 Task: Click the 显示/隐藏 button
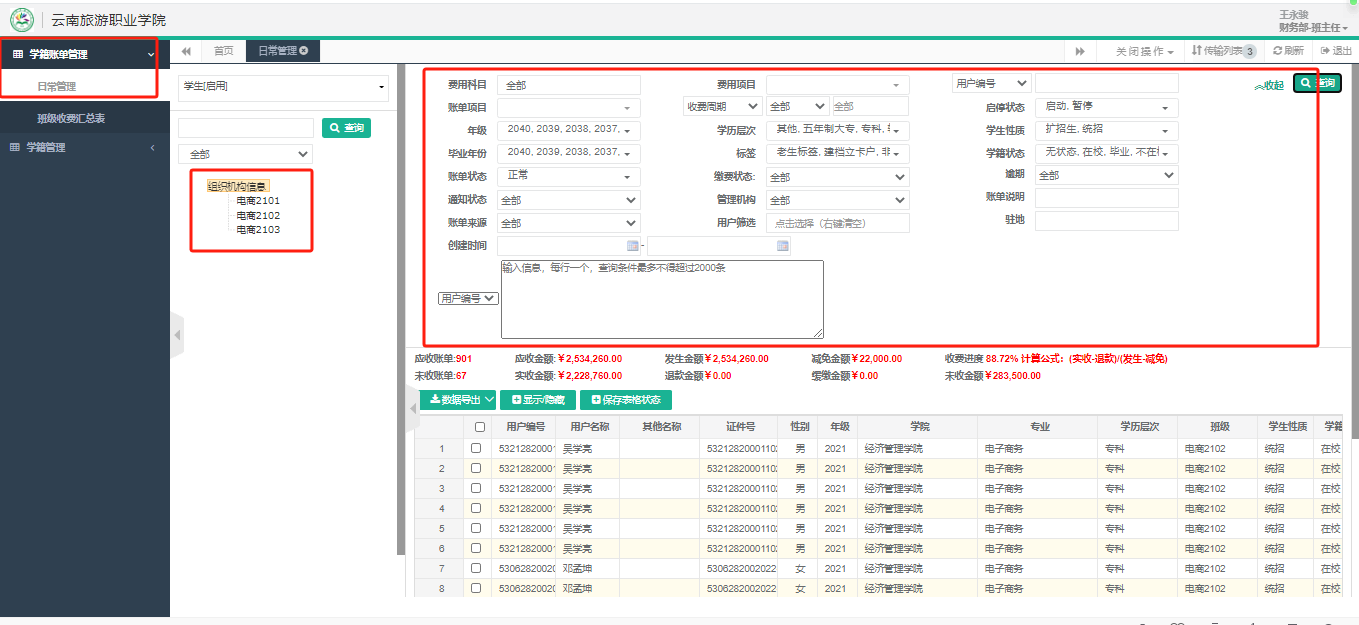click(x=537, y=400)
